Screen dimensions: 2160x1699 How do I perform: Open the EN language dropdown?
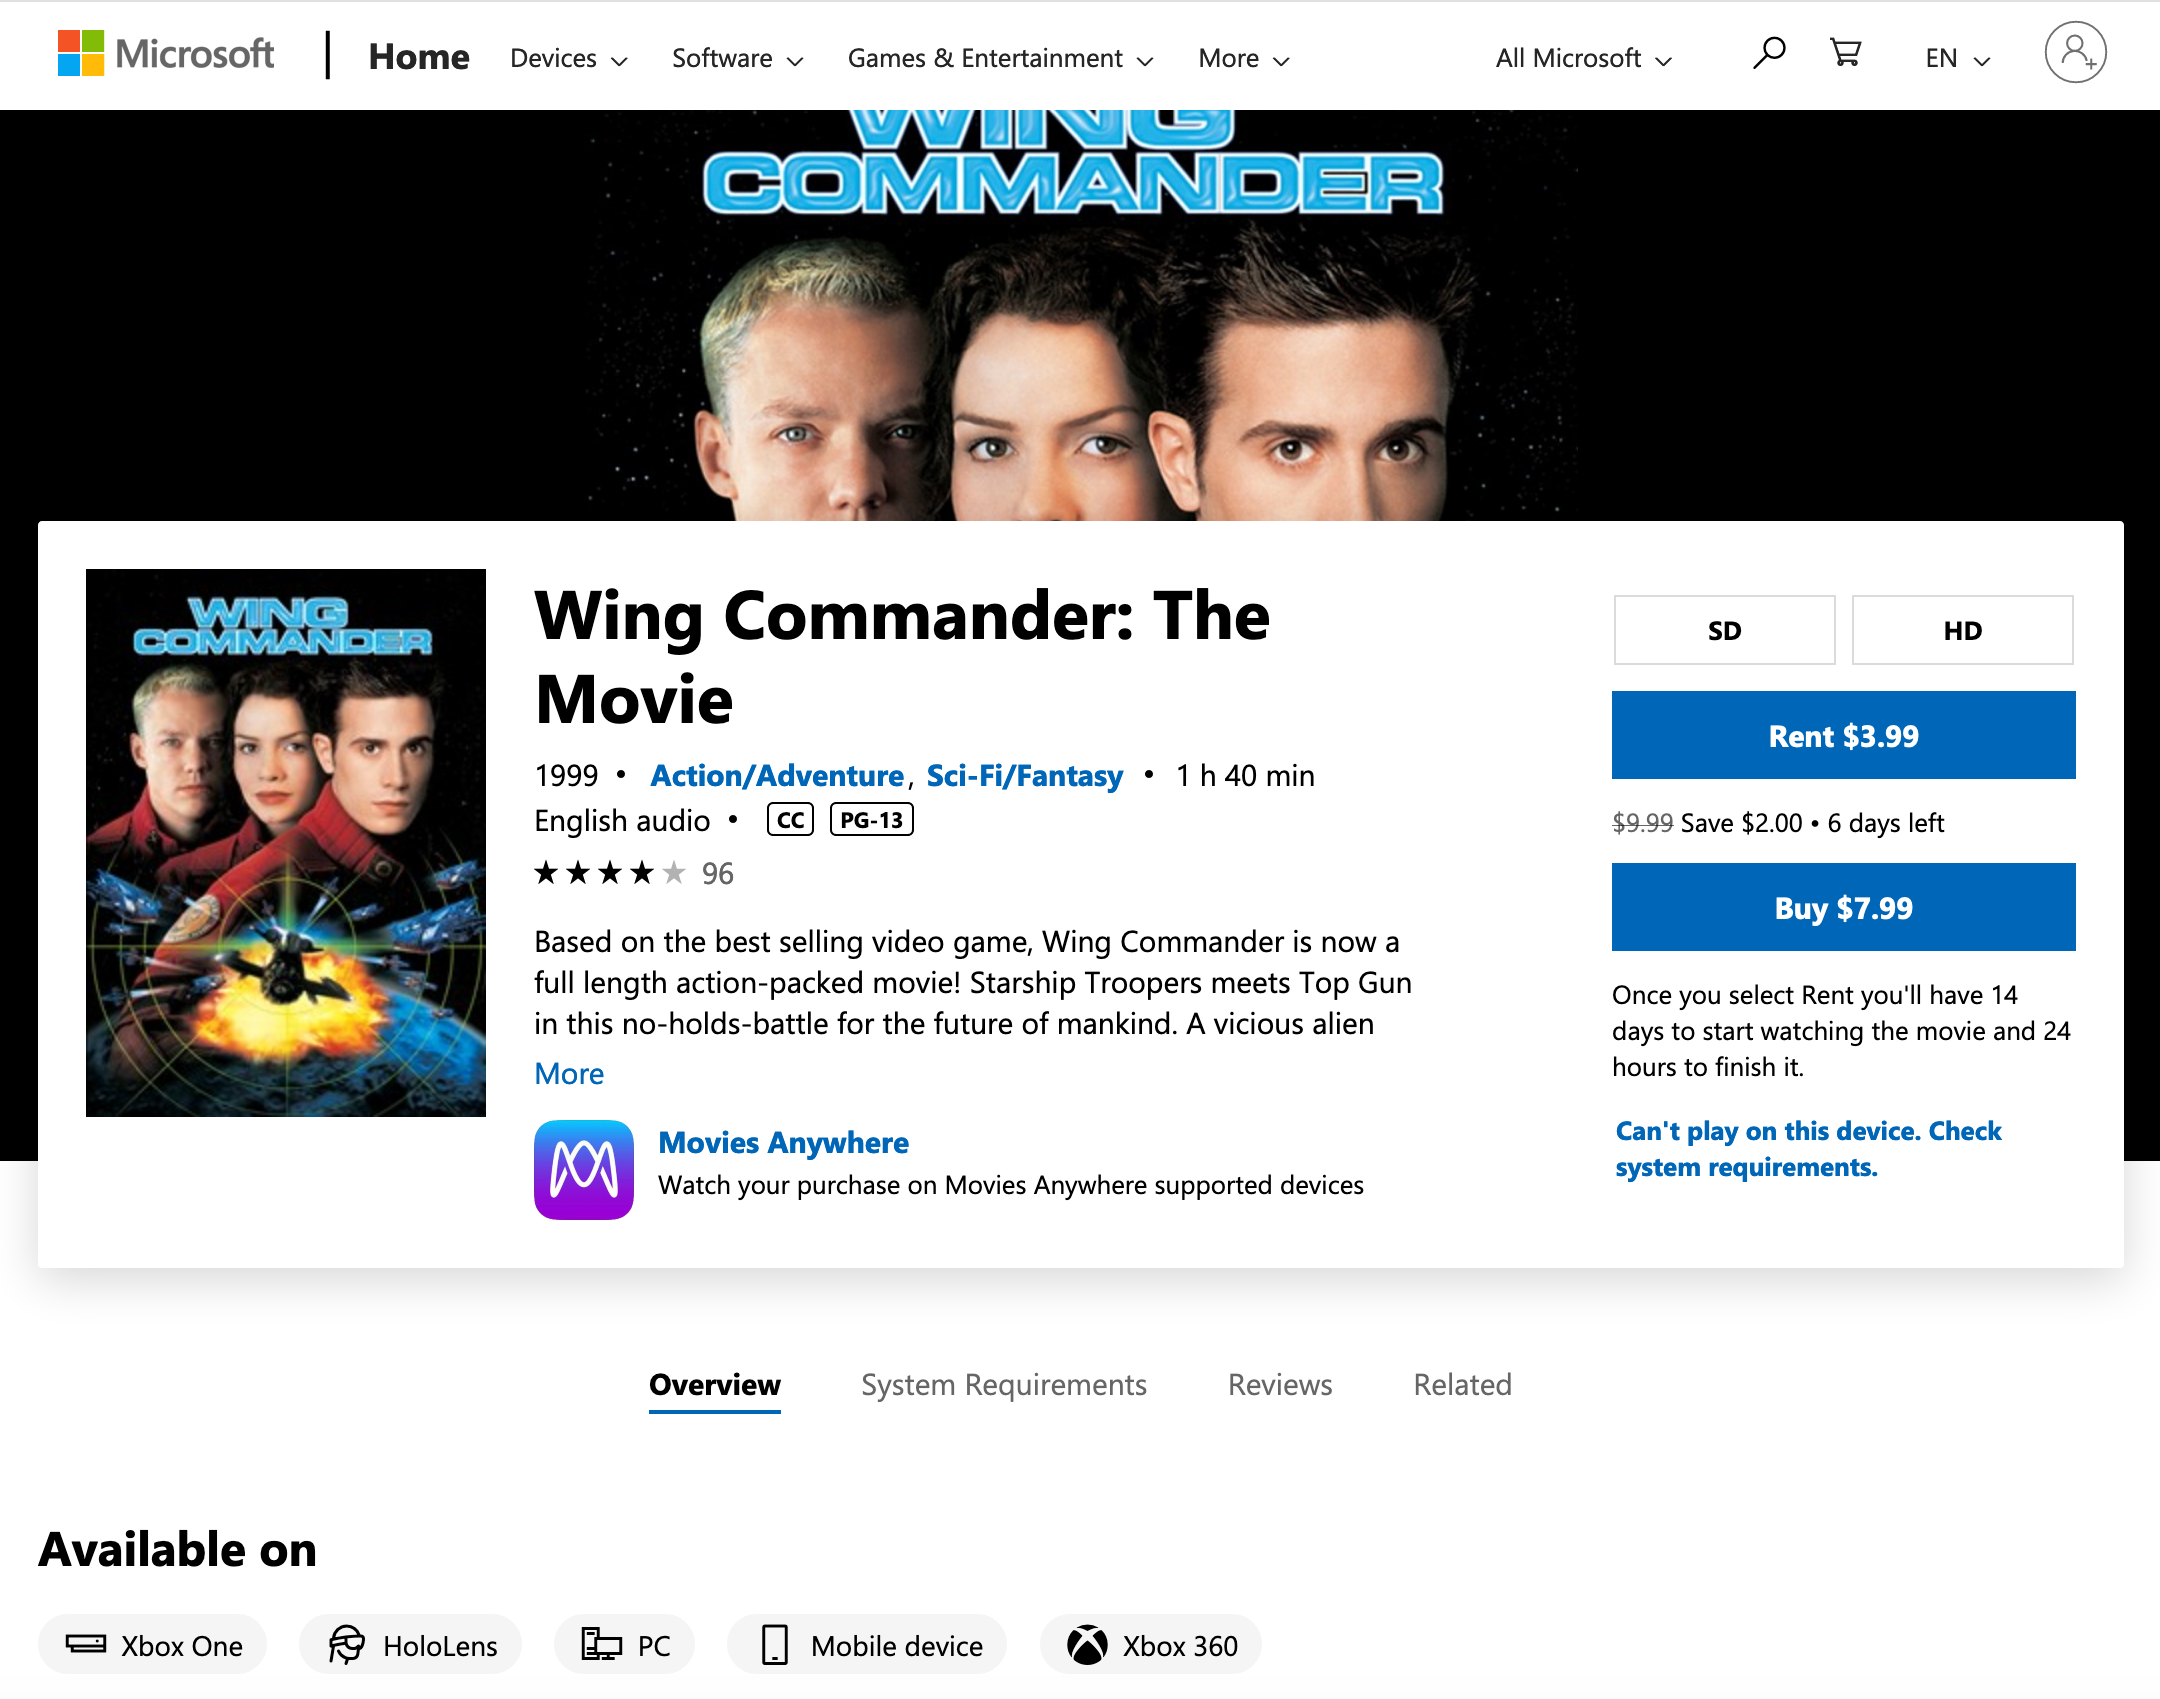(x=1958, y=59)
